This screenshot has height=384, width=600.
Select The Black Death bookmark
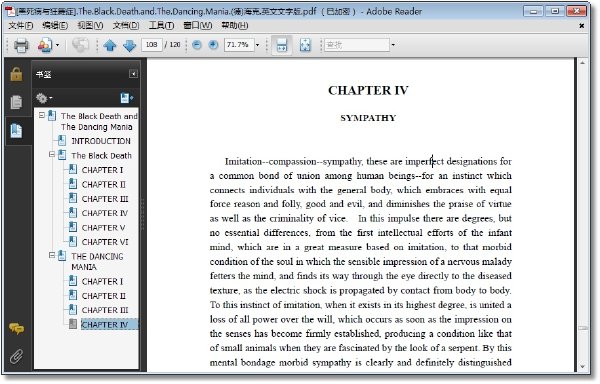tap(101, 156)
